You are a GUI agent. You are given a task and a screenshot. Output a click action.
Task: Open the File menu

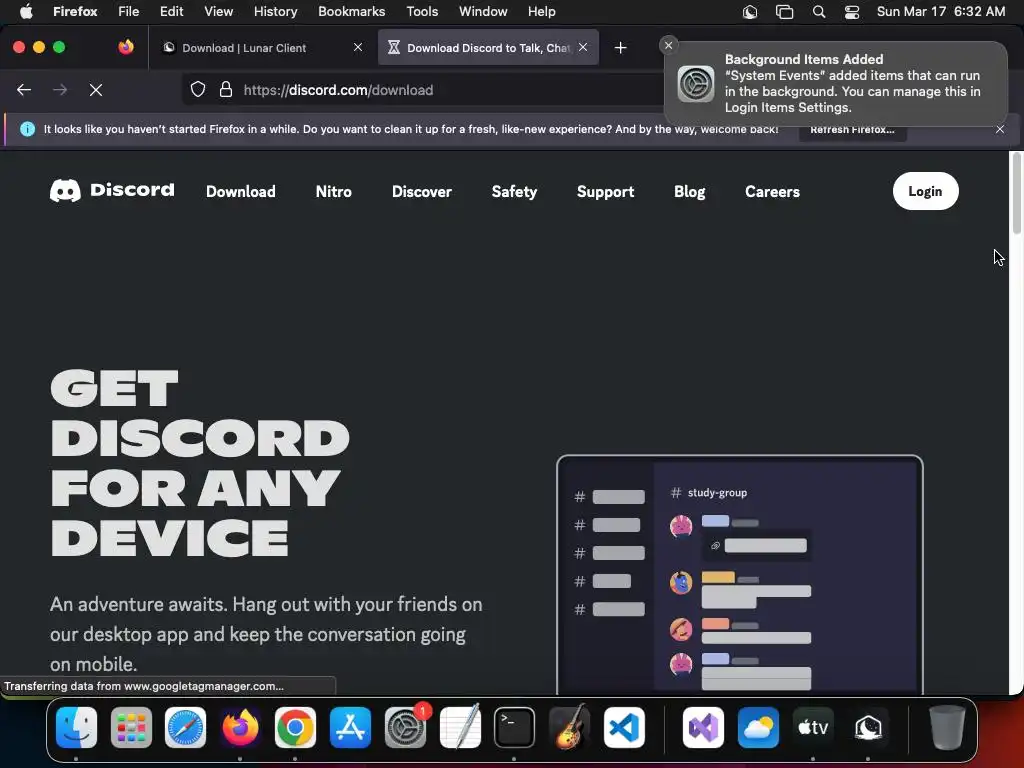click(129, 11)
